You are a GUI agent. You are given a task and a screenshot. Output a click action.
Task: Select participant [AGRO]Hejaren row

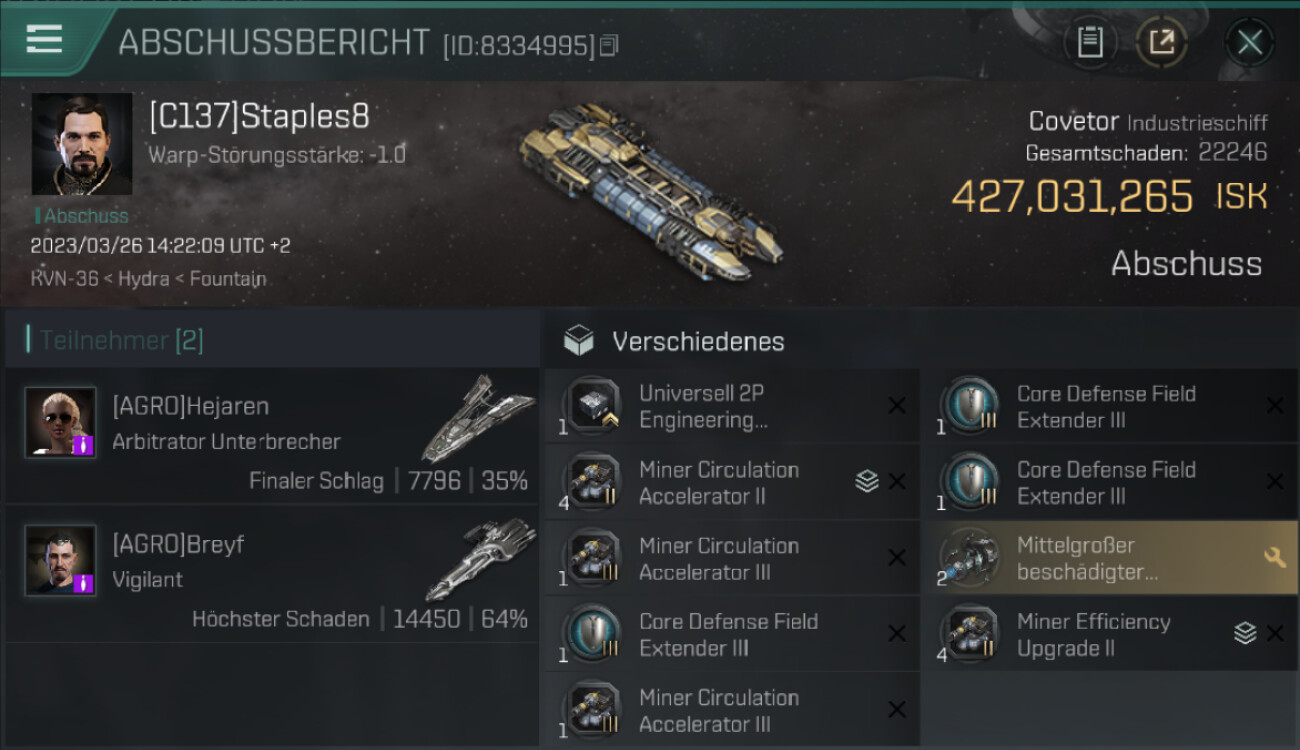(x=272, y=436)
